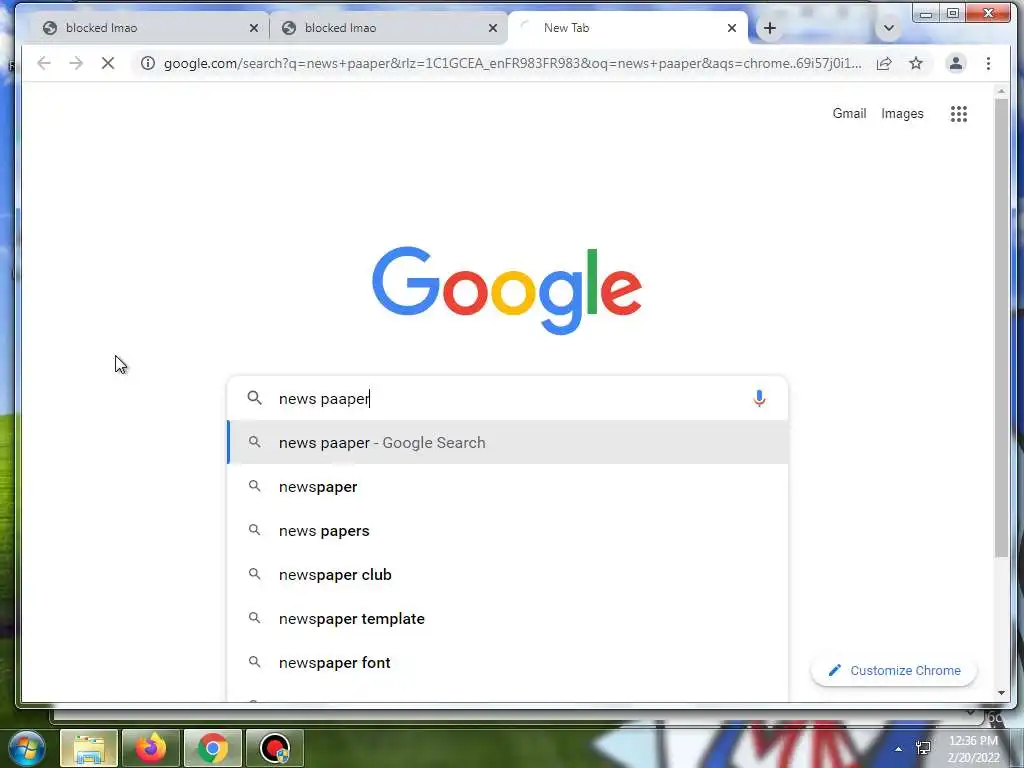View site information icon in address bar

coord(148,63)
